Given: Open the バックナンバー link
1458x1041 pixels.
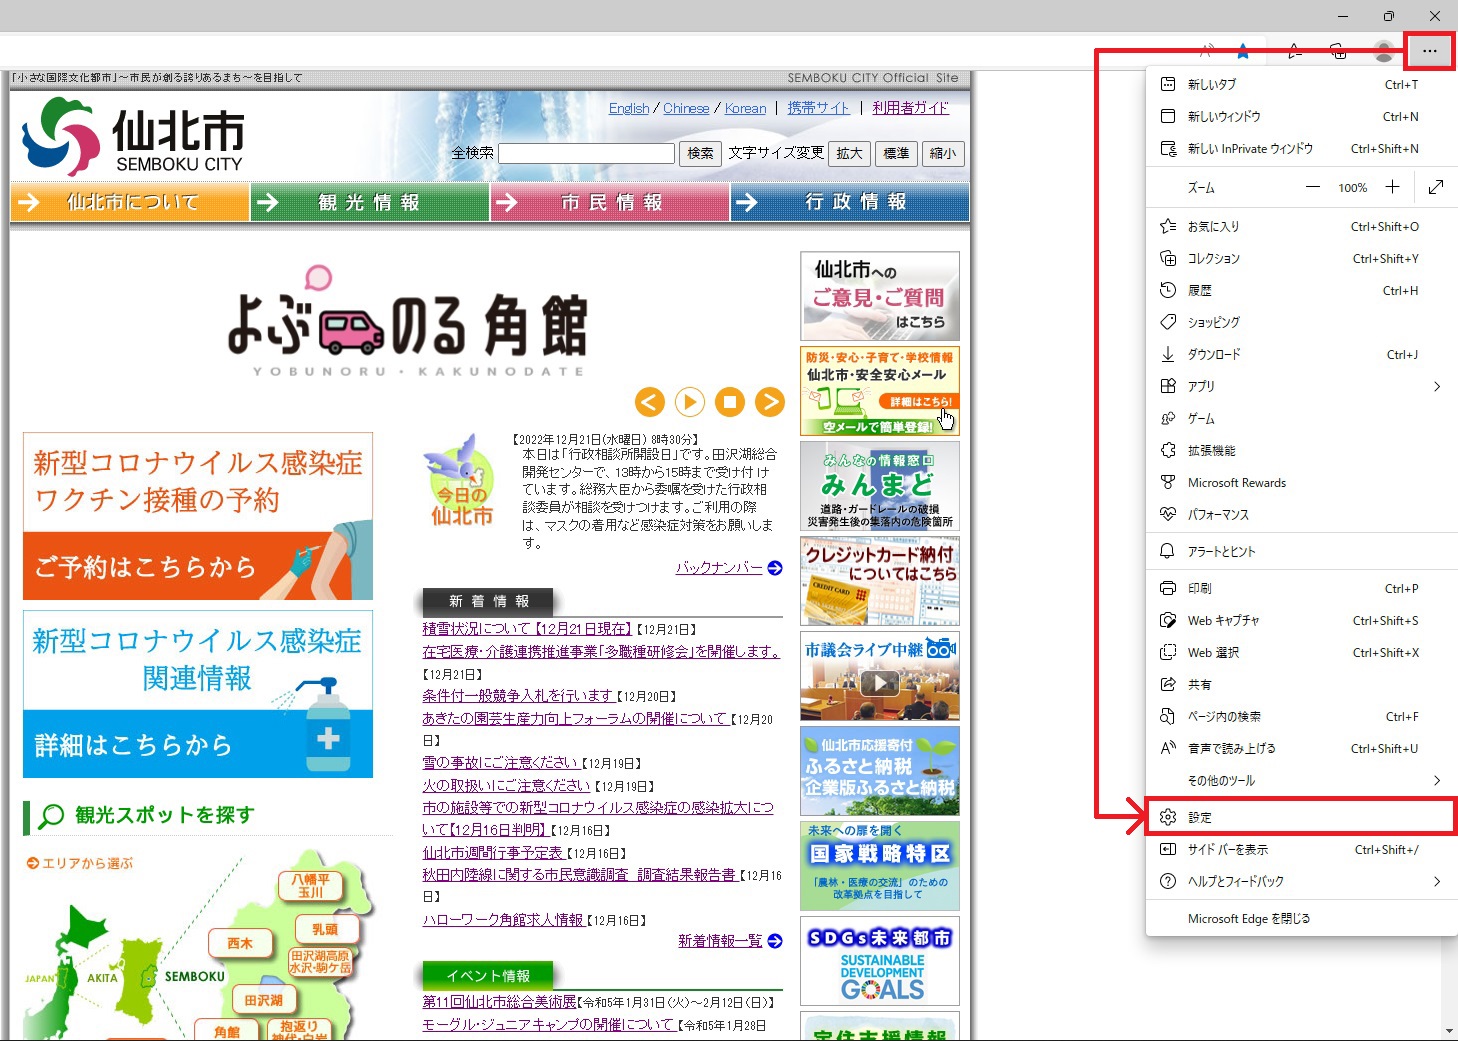Looking at the screenshot, I should [720, 567].
